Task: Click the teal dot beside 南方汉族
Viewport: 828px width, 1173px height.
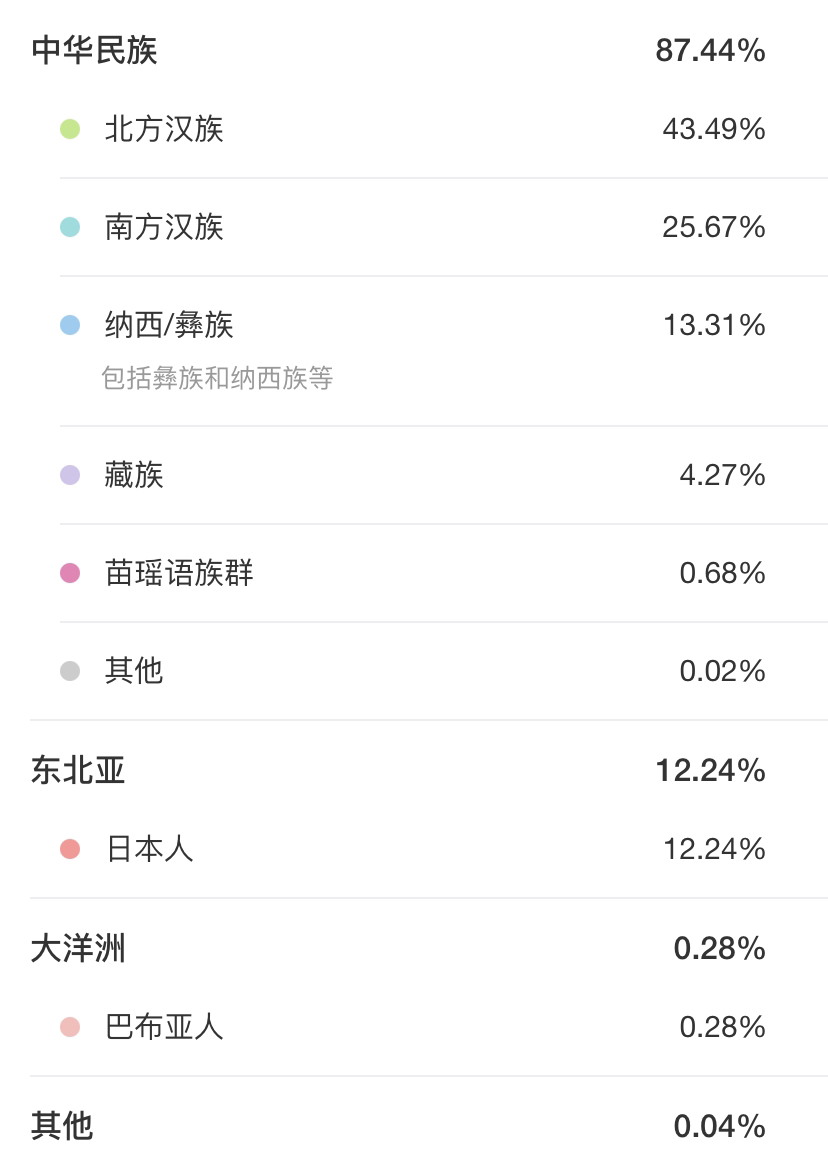Action: pyautogui.click(x=70, y=227)
